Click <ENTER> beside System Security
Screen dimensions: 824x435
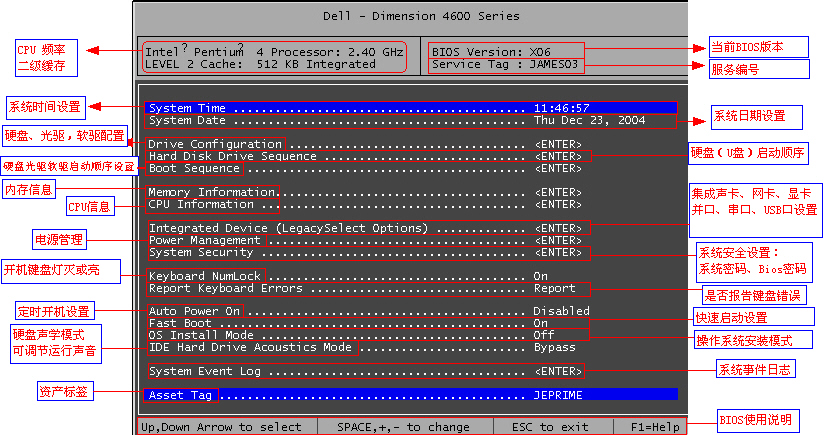click(559, 252)
